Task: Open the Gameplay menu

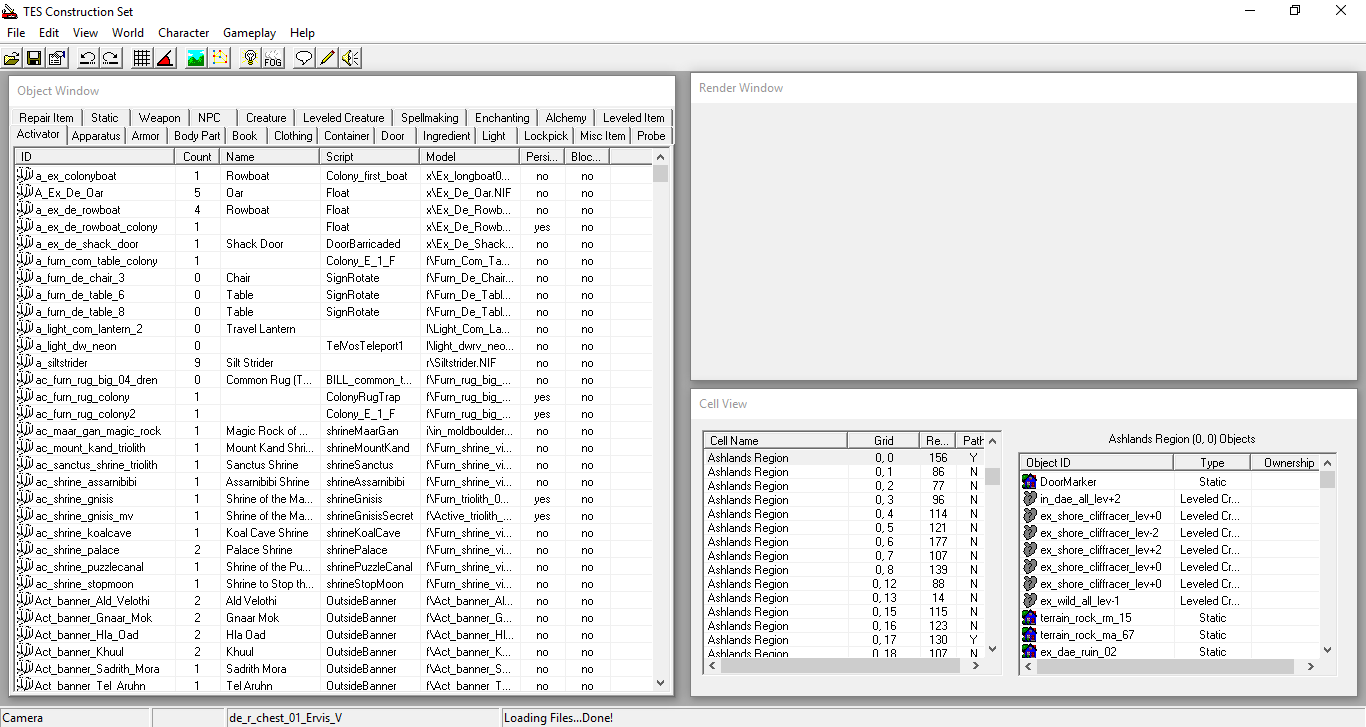Action: tap(250, 33)
